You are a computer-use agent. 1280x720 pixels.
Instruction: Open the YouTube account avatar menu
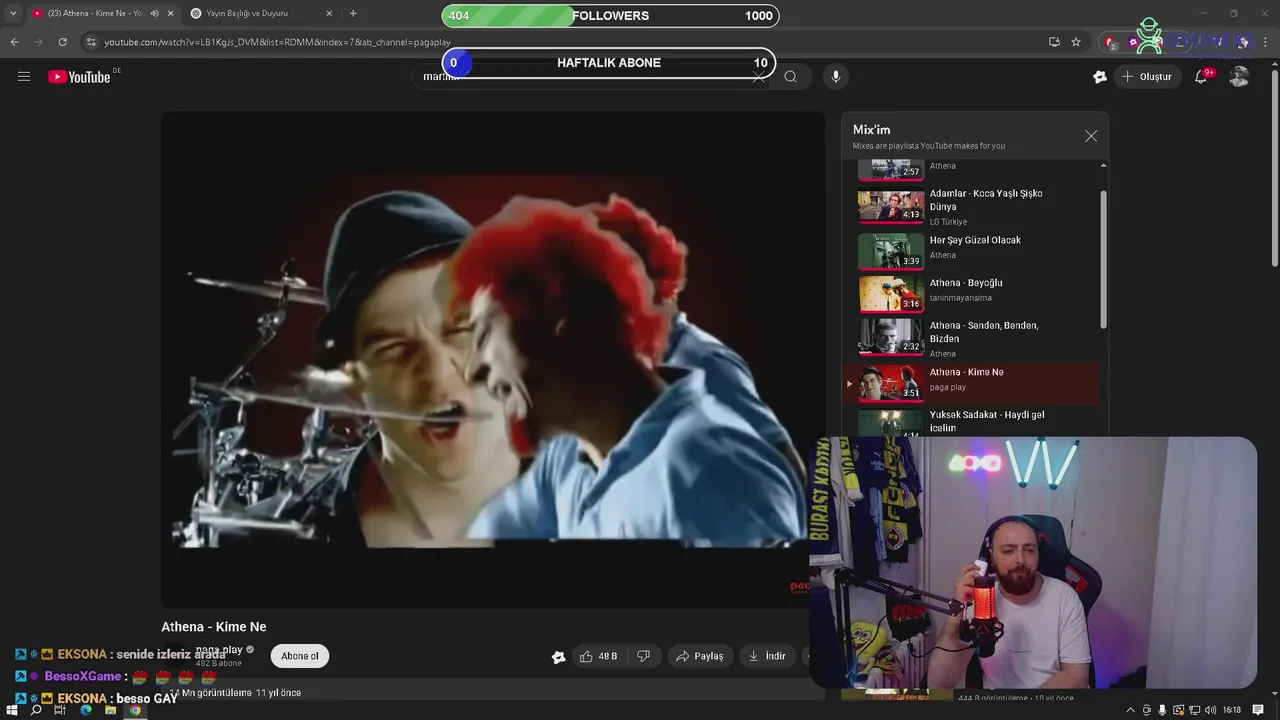pos(1239,77)
